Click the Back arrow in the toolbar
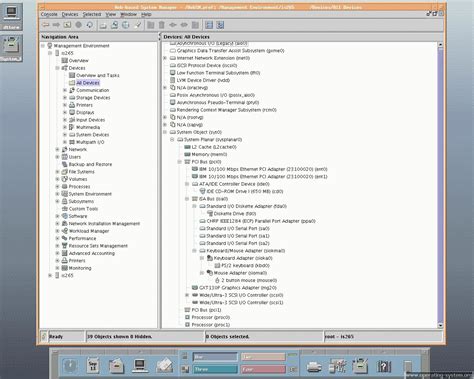This screenshot has width=474, height=379. click(x=45, y=25)
